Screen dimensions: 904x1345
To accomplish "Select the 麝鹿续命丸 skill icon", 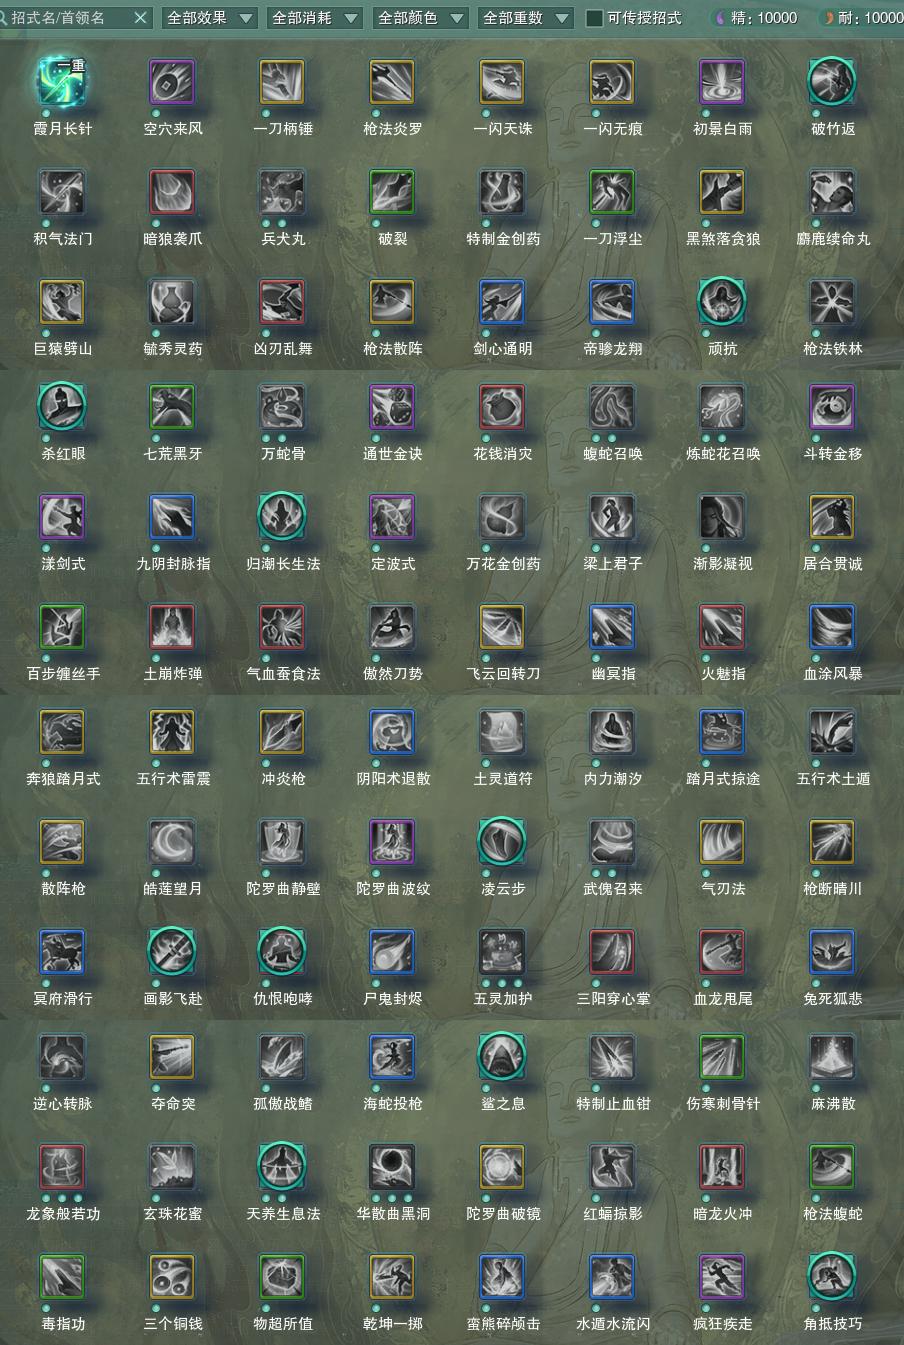I will coord(832,192).
